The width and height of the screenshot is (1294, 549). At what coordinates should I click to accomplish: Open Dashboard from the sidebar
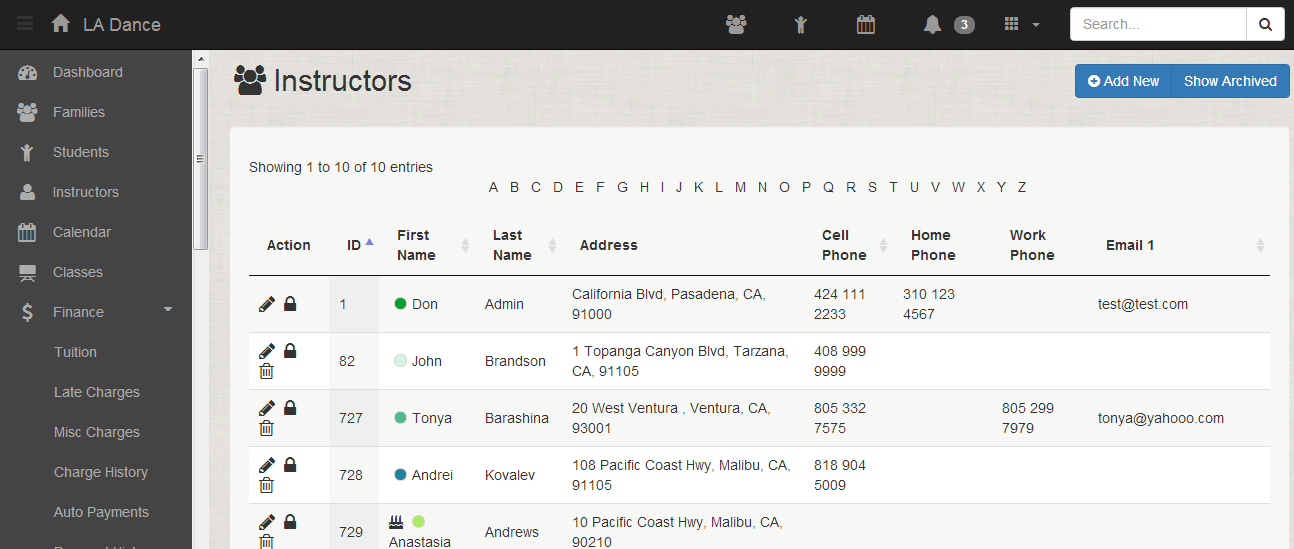(x=87, y=72)
